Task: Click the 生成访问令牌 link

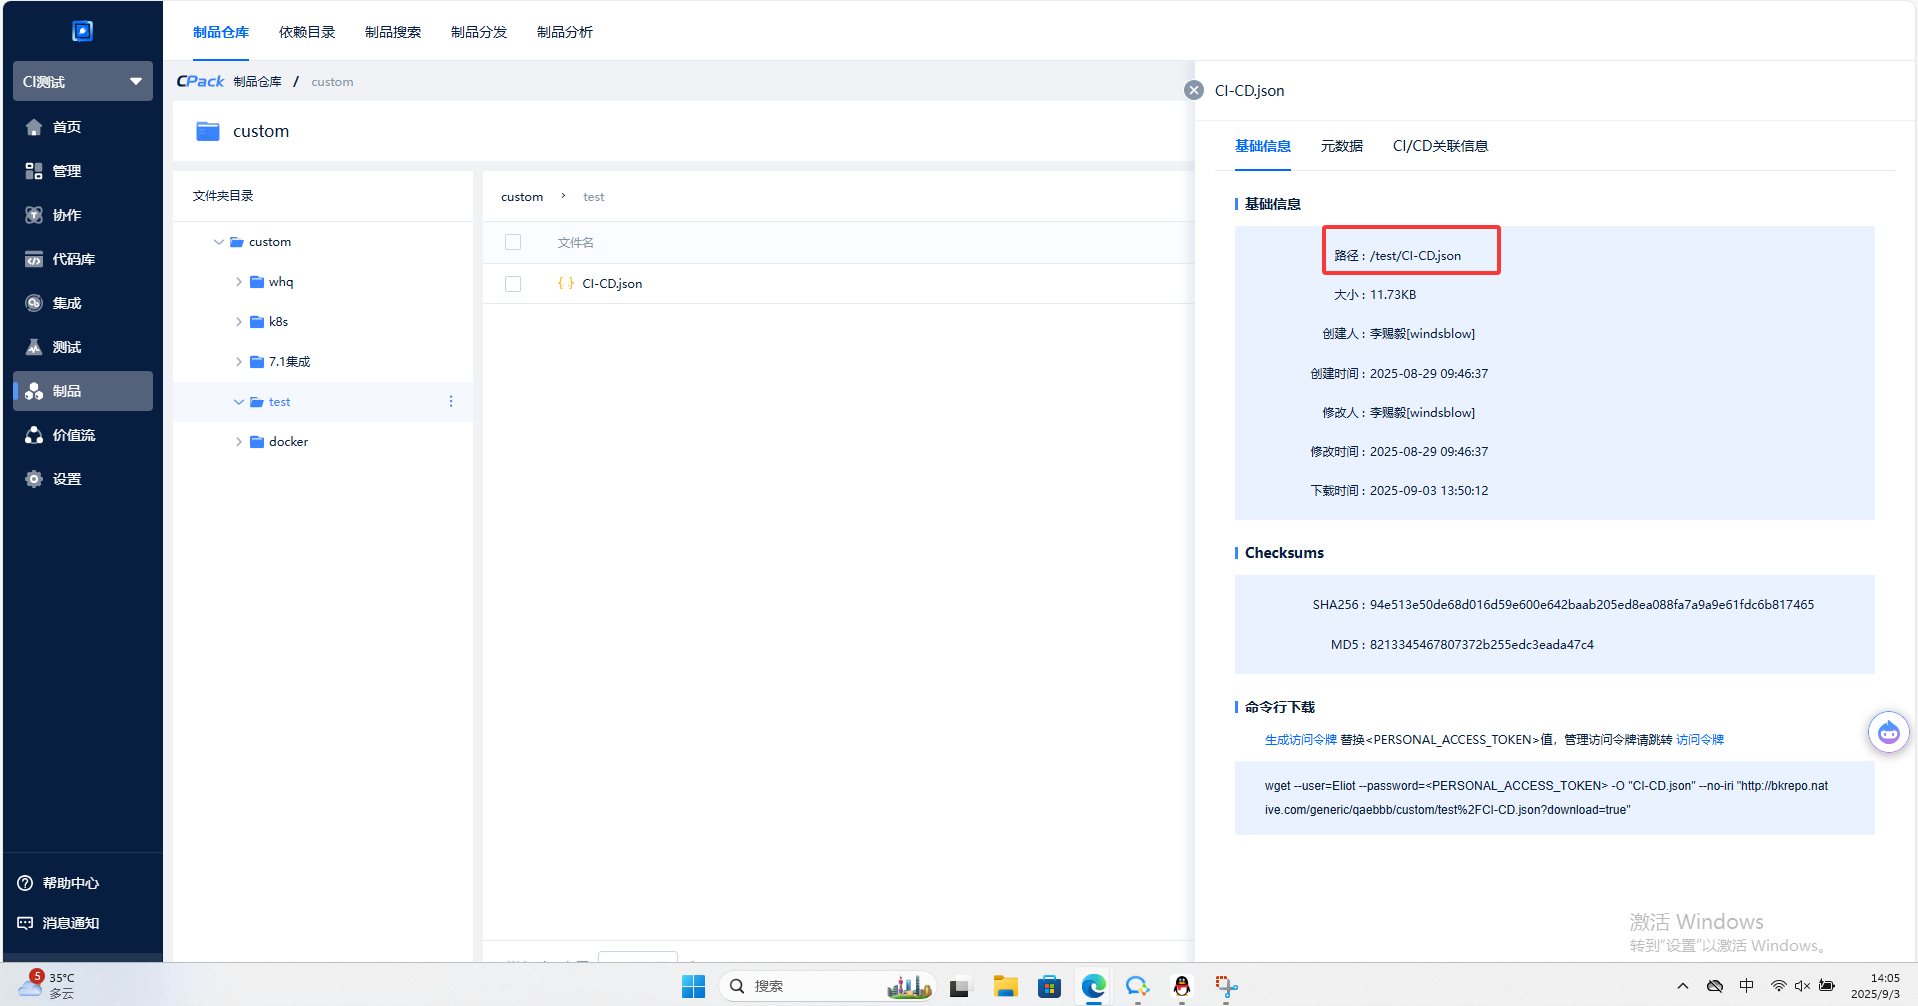Action: (1300, 740)
